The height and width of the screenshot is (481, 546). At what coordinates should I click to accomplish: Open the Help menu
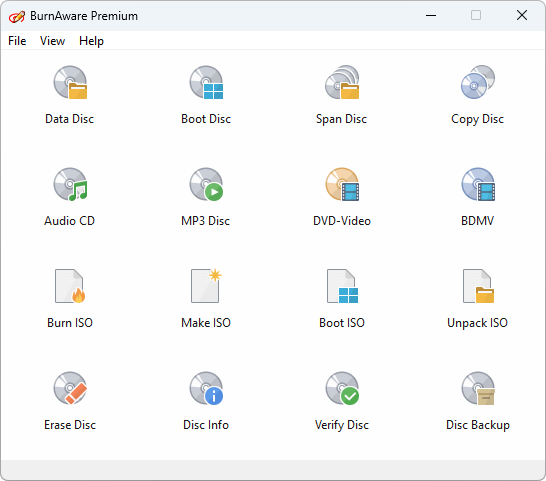tap(91, 41)
